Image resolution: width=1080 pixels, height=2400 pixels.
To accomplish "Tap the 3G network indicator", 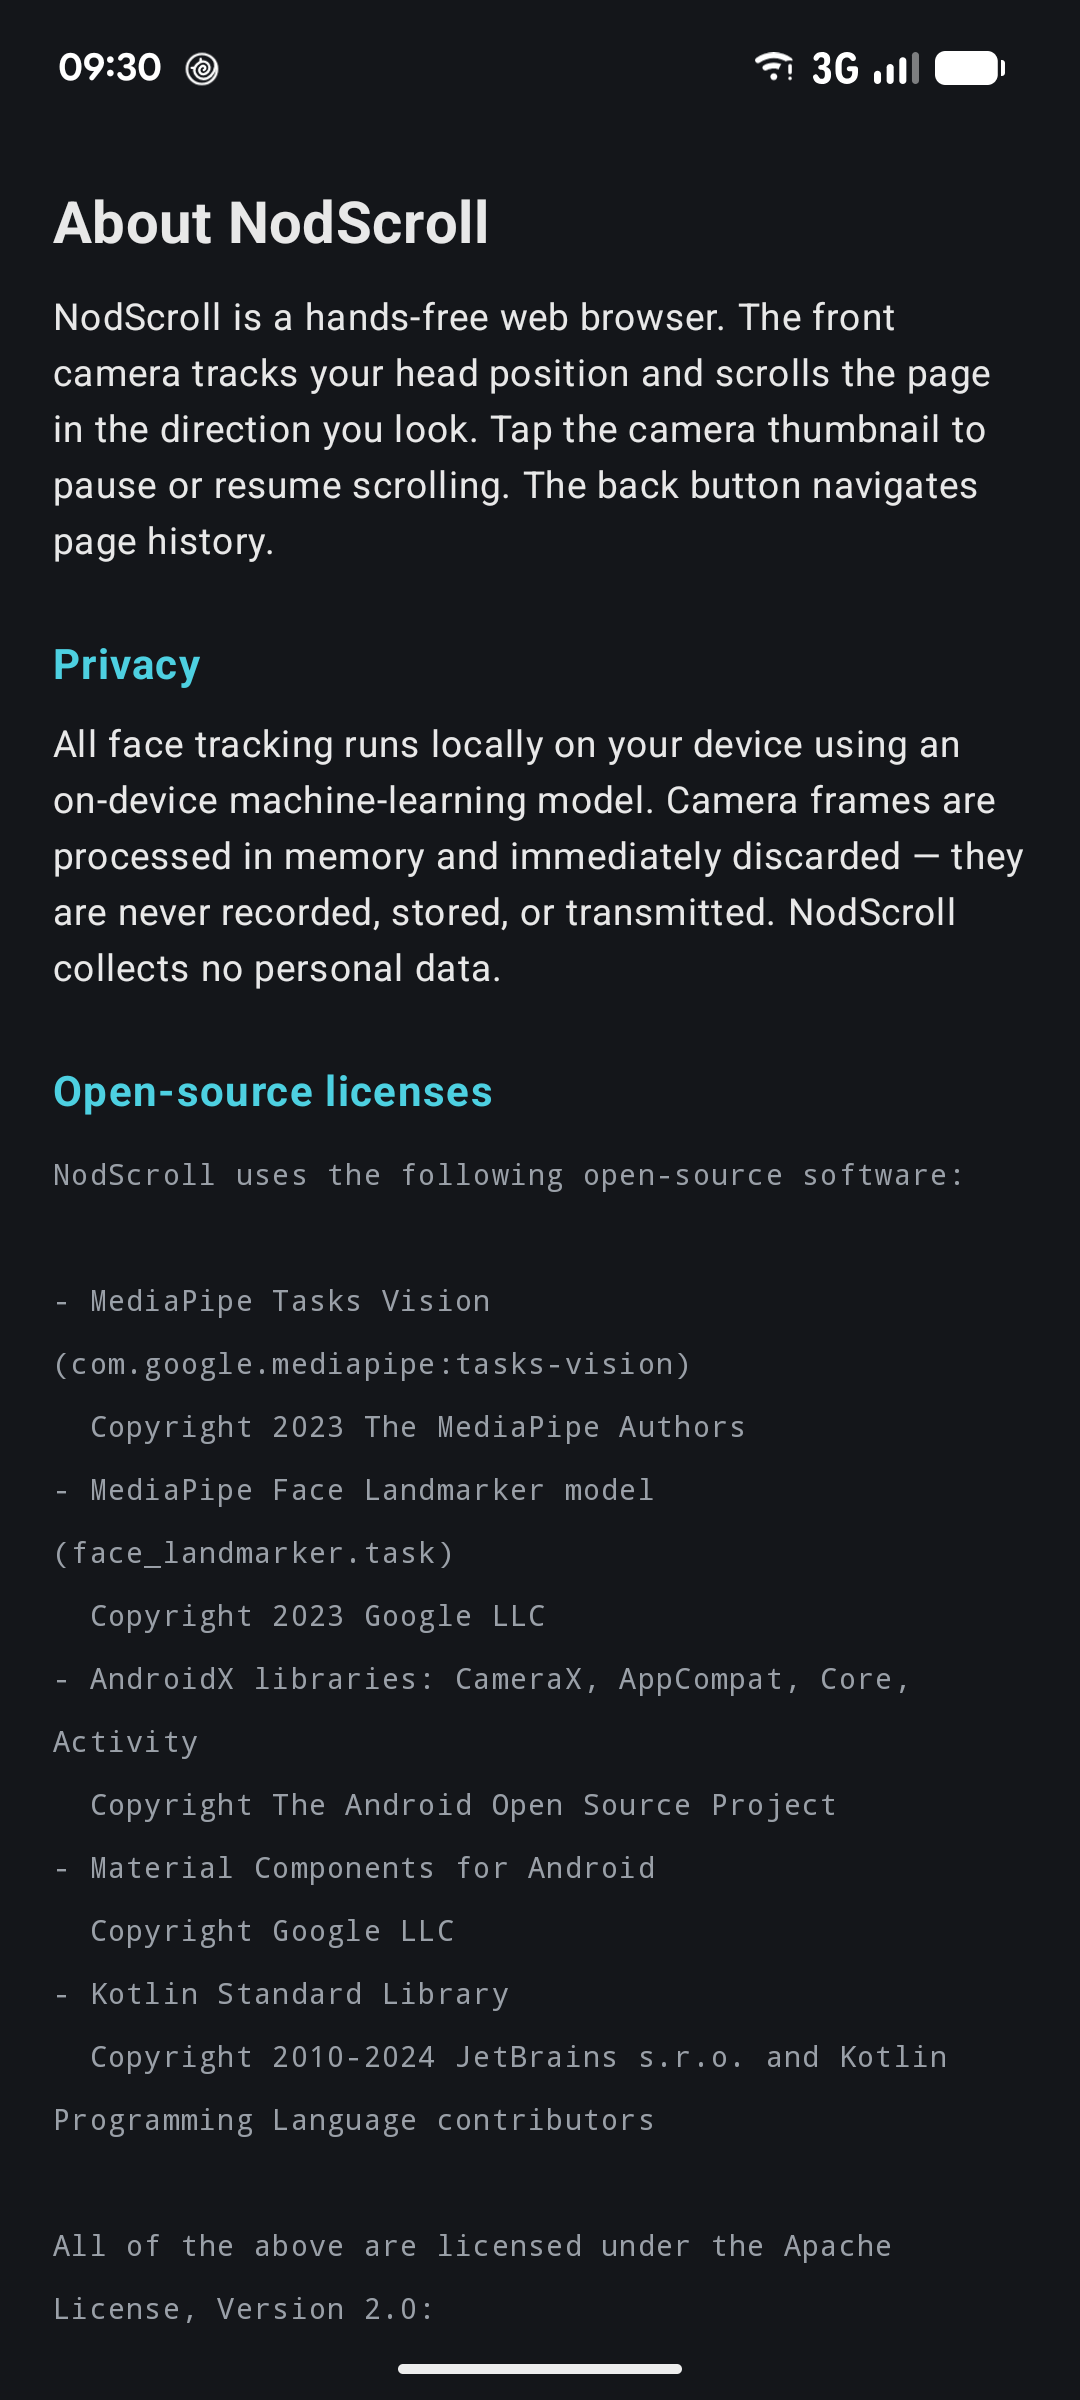I will pyautogui.click(x=835, y=69).
